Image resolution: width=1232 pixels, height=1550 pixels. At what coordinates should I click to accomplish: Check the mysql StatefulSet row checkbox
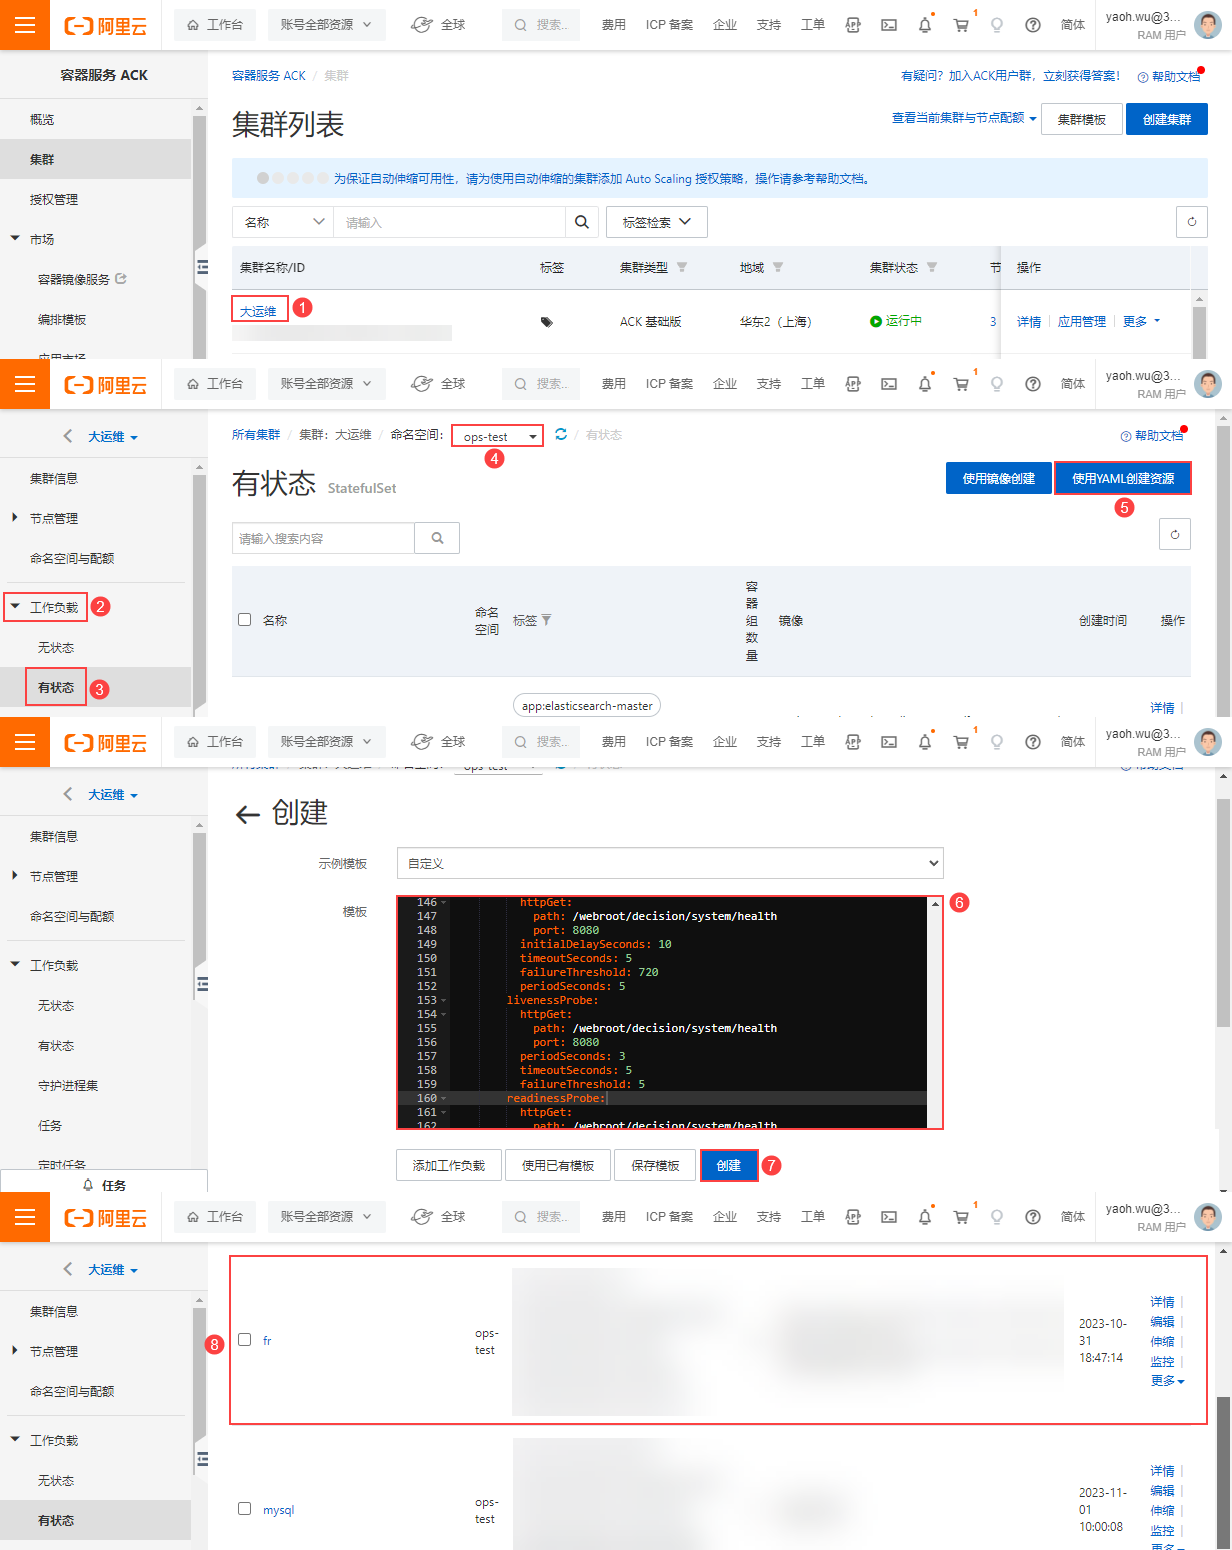(x=244, y=1509)
